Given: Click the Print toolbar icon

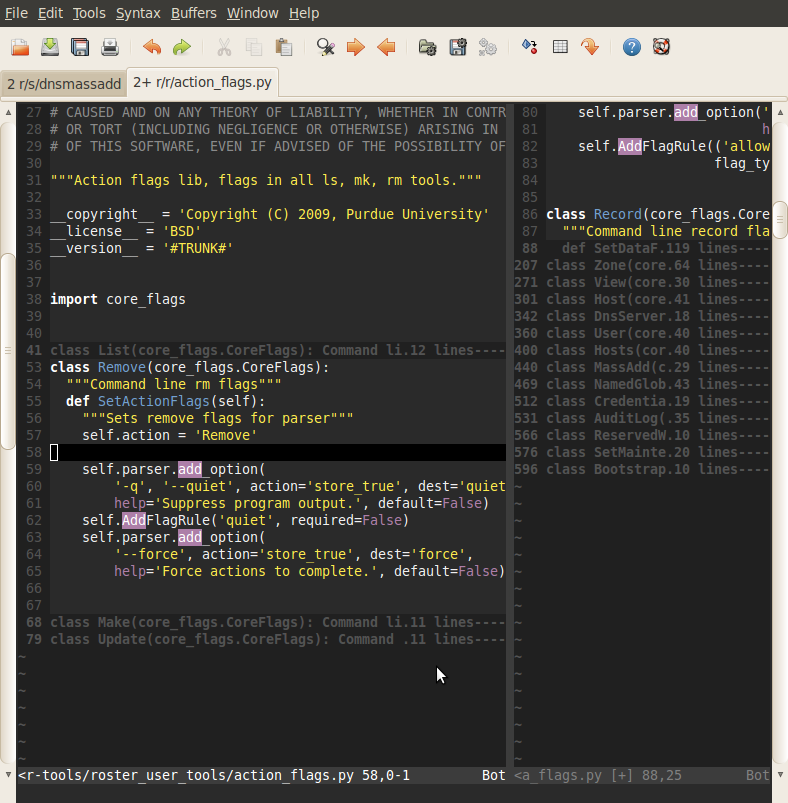Looking at the screenshot, I should pyautogui.click(x=110, y=47).
